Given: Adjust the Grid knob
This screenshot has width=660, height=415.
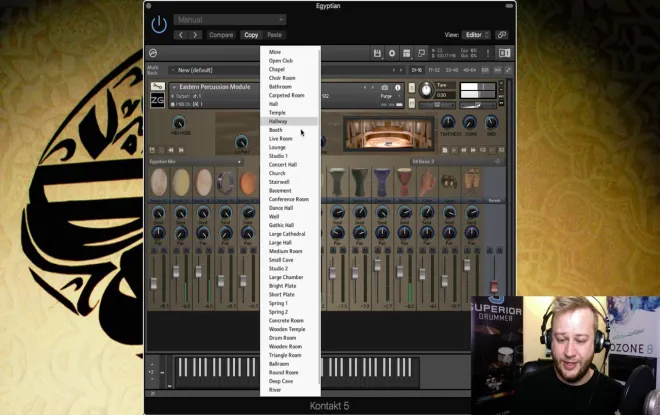Looking at the screenshot, I should click(491, 122).
